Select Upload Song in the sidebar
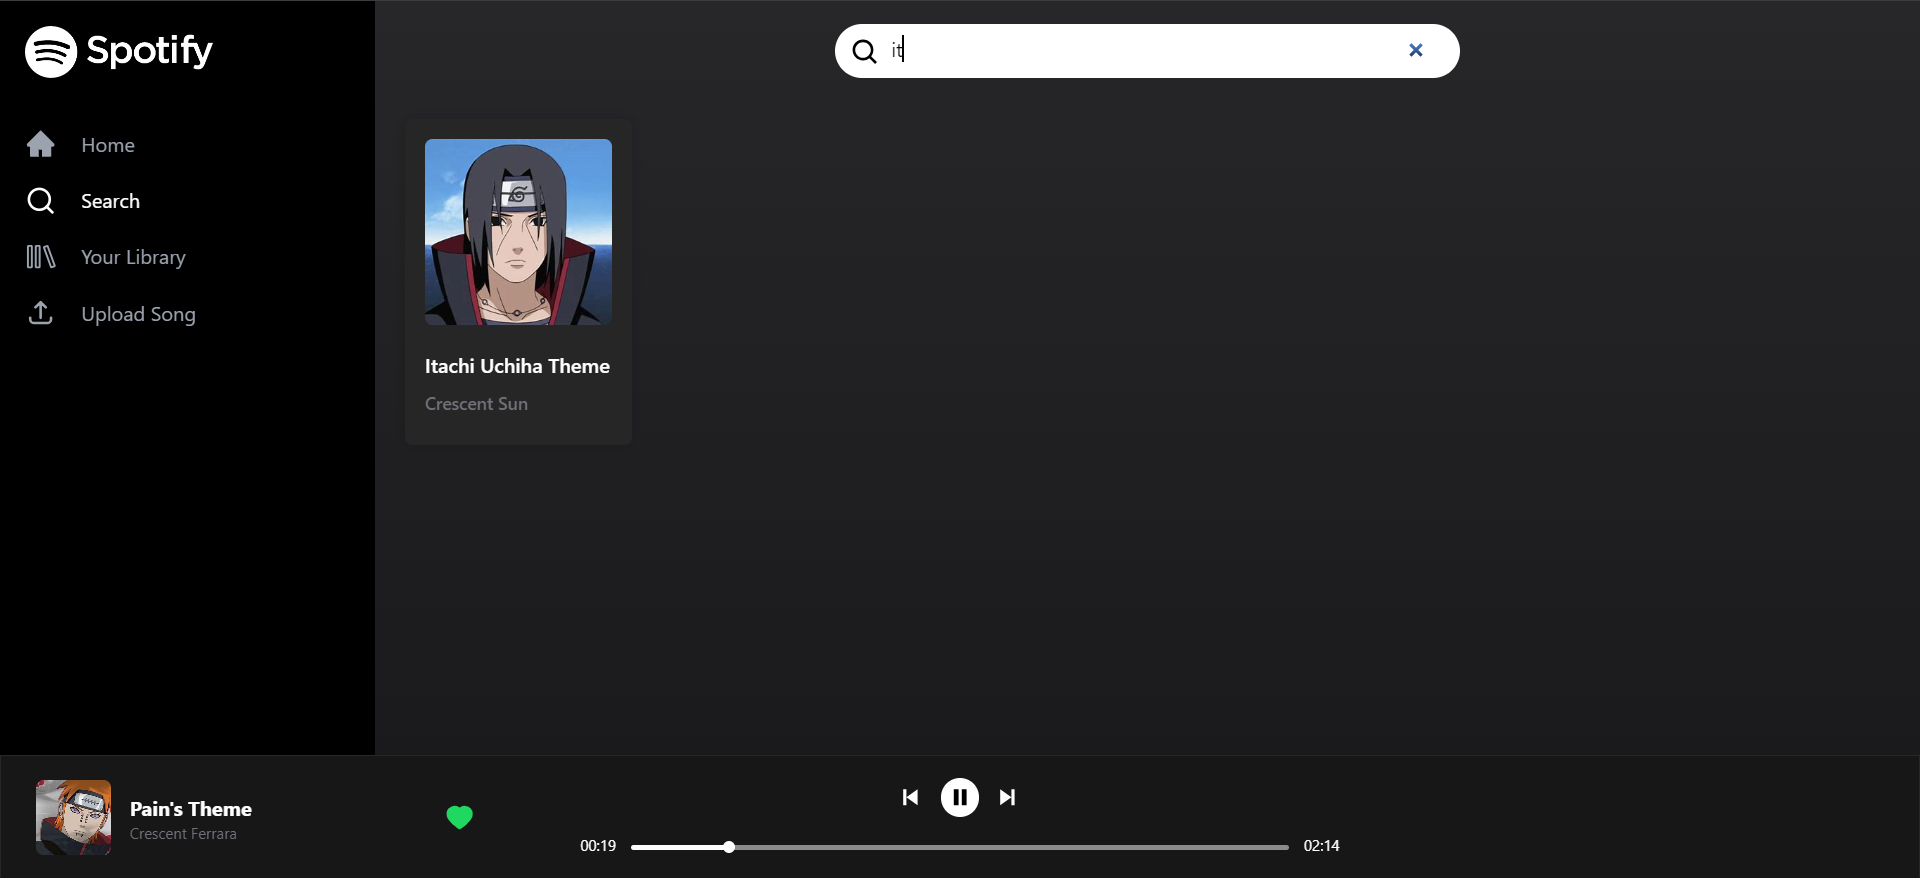 pyautogui.click(x=138, y=314)
